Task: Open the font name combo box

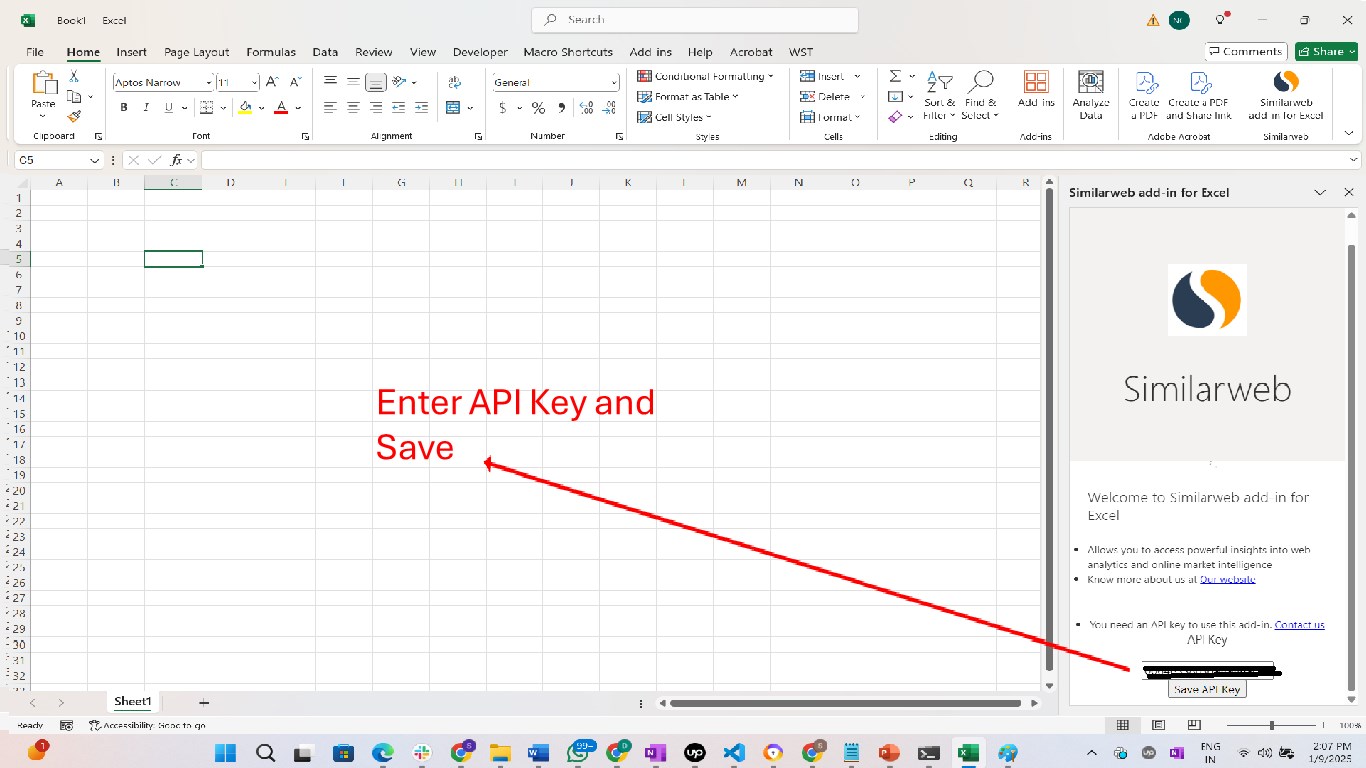Action: click(163, 82)
